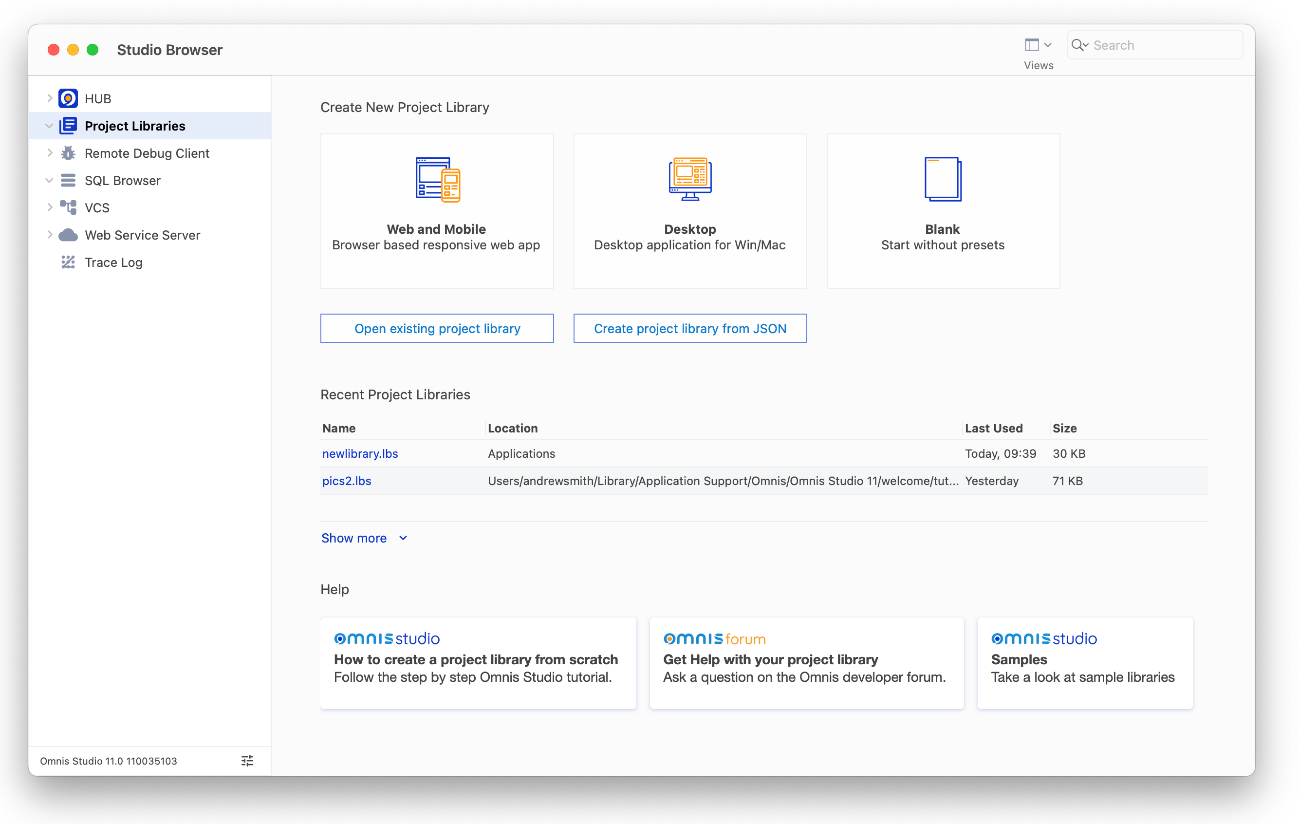Open Get Help with your project library
The width and height of the screenshot is (1299, 824).
pyautogui.click(x=771, y=660)
